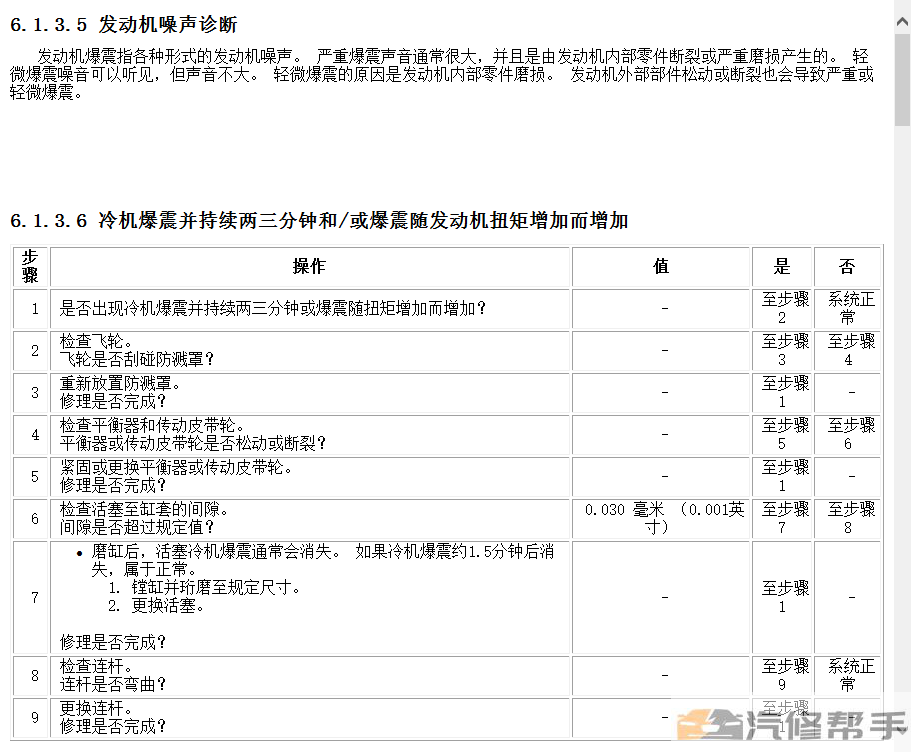Click '至步骤 1' in the step 3 row
The height and width of the screenshot is (752, 911).
click(785, 392)
